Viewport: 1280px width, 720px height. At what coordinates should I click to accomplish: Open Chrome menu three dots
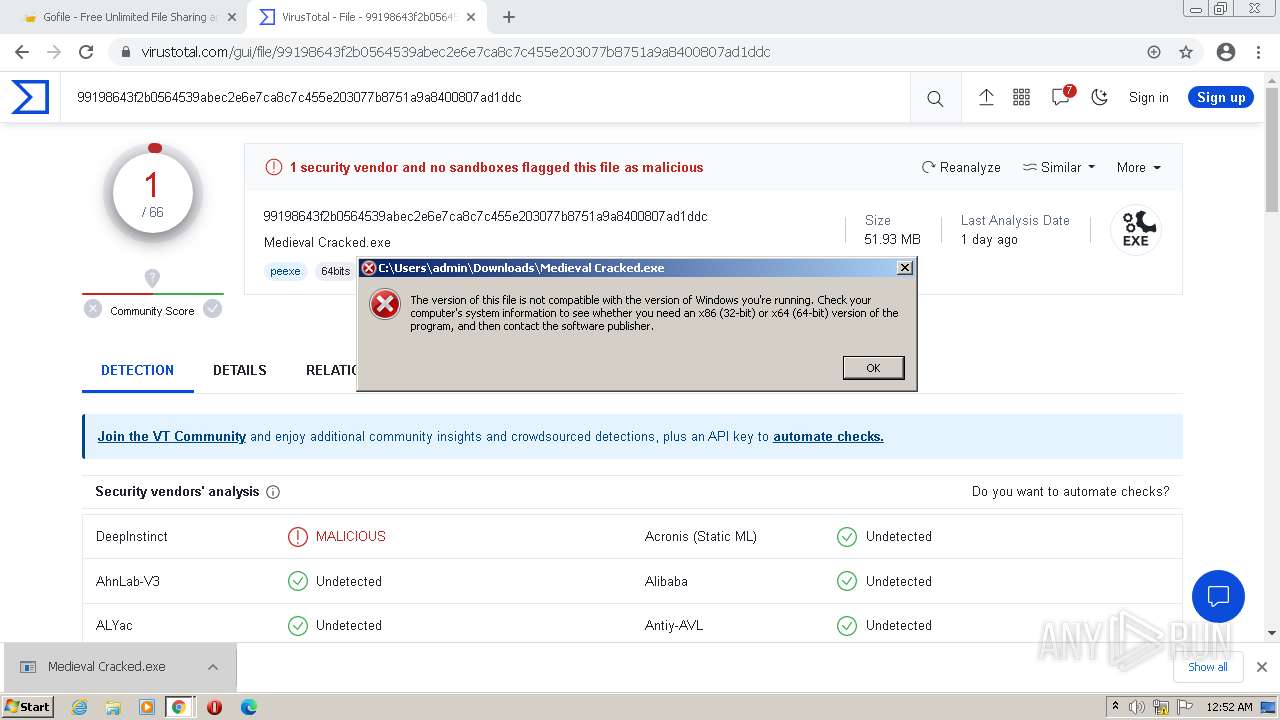(1258, 52)
